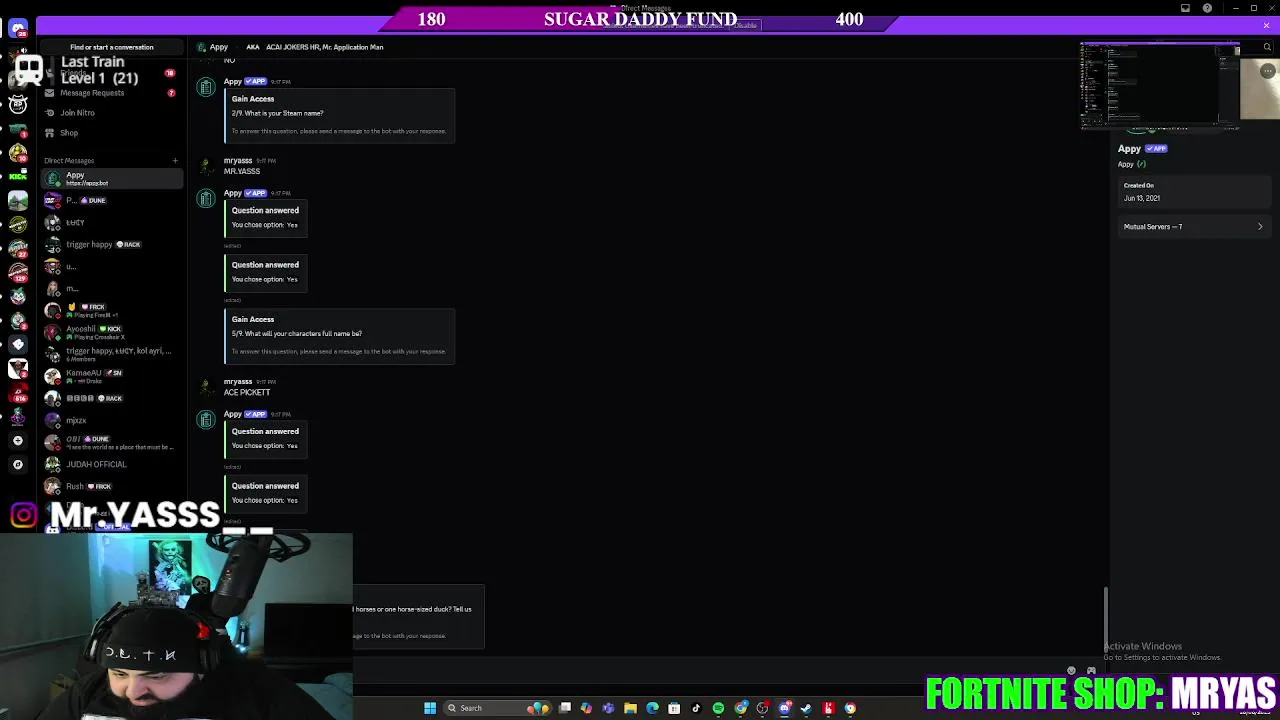Viewport: 1280px width, 720px height.
Task: Open File Explorer from the taskbar
Action: coord(630,708)
